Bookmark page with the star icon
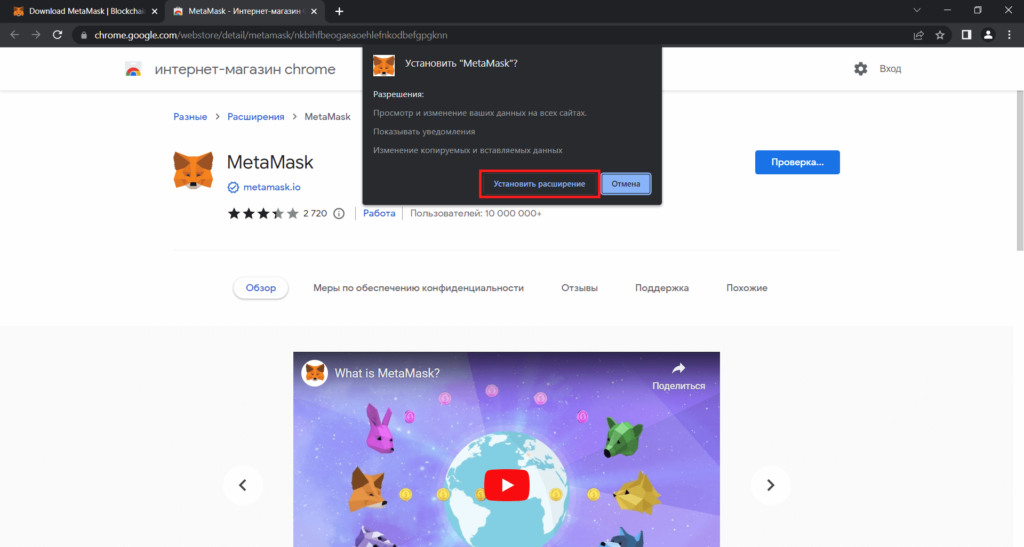 (940, 35)
